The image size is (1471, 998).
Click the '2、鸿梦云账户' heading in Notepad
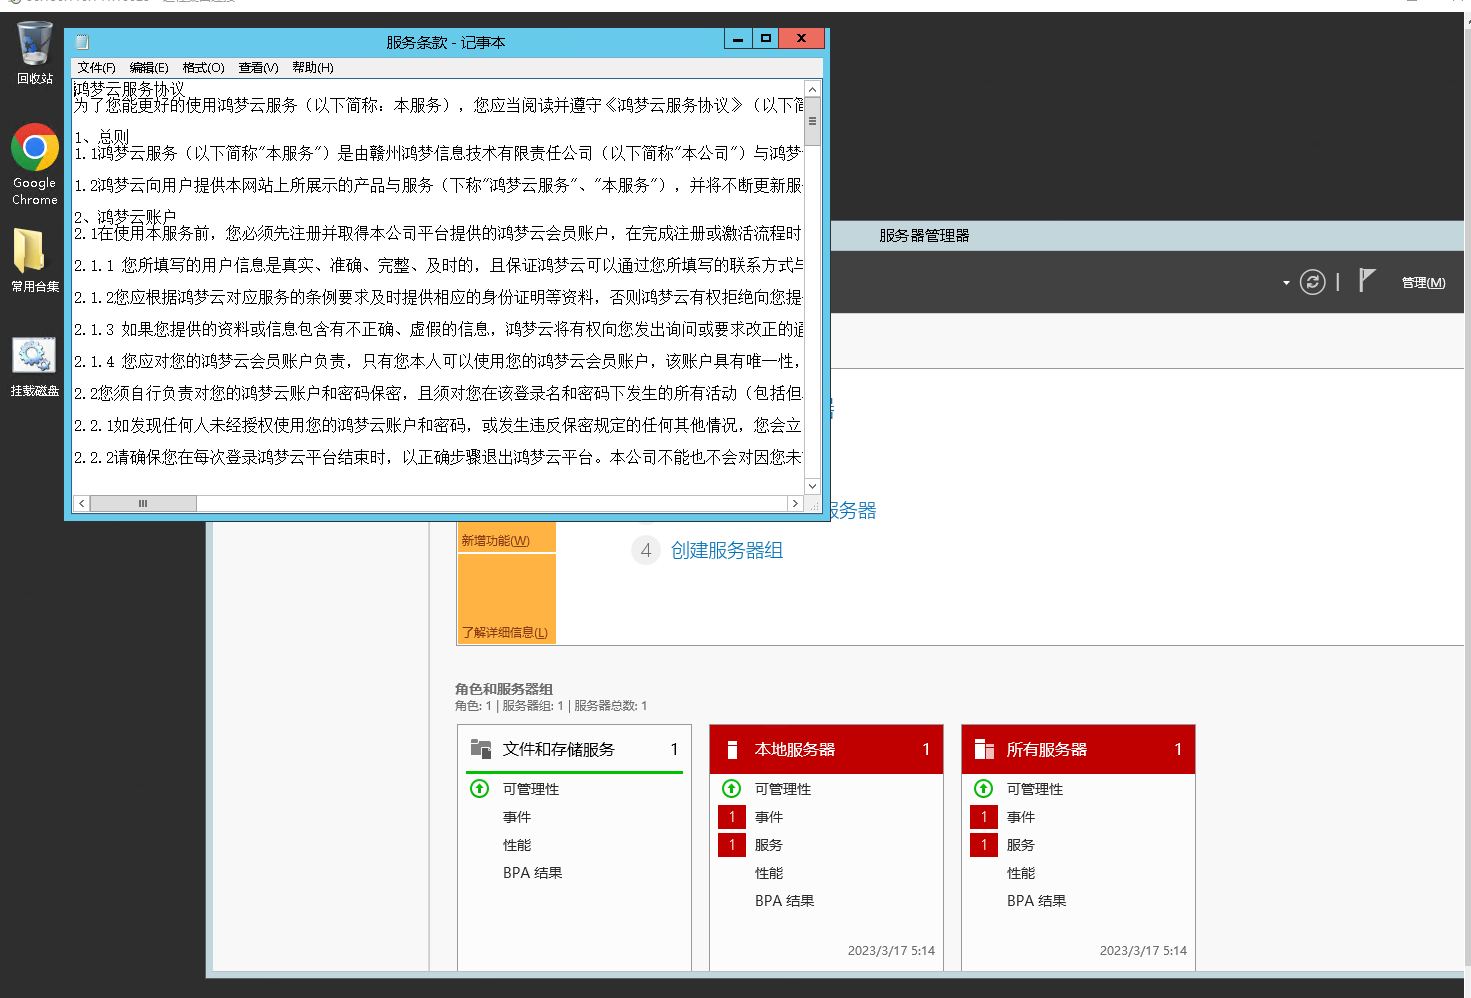(125, 217)
